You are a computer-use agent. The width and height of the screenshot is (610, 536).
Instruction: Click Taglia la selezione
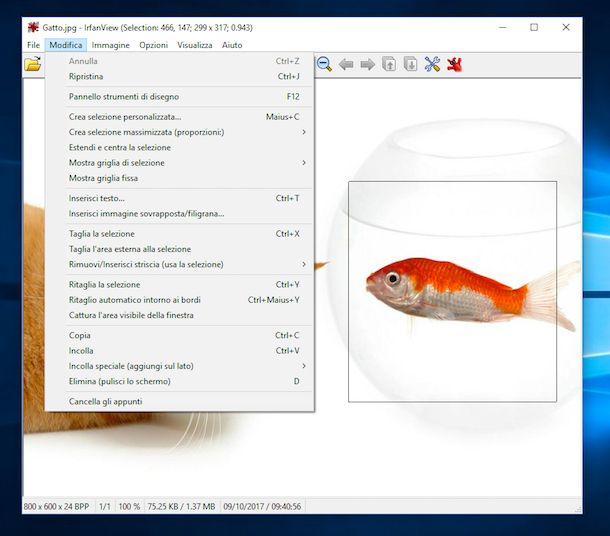[x=180, y=234]
